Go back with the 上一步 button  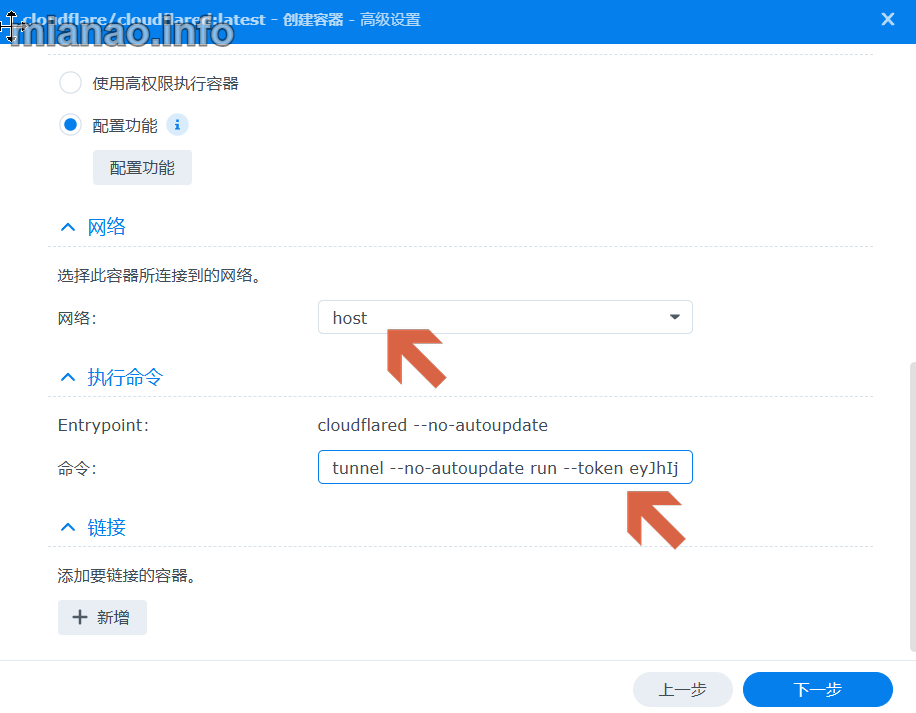(682, 689)
